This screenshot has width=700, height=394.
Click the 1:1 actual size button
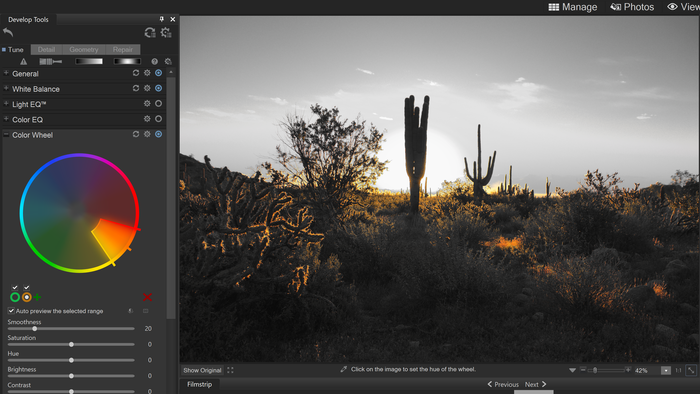(x=678, y=370)
